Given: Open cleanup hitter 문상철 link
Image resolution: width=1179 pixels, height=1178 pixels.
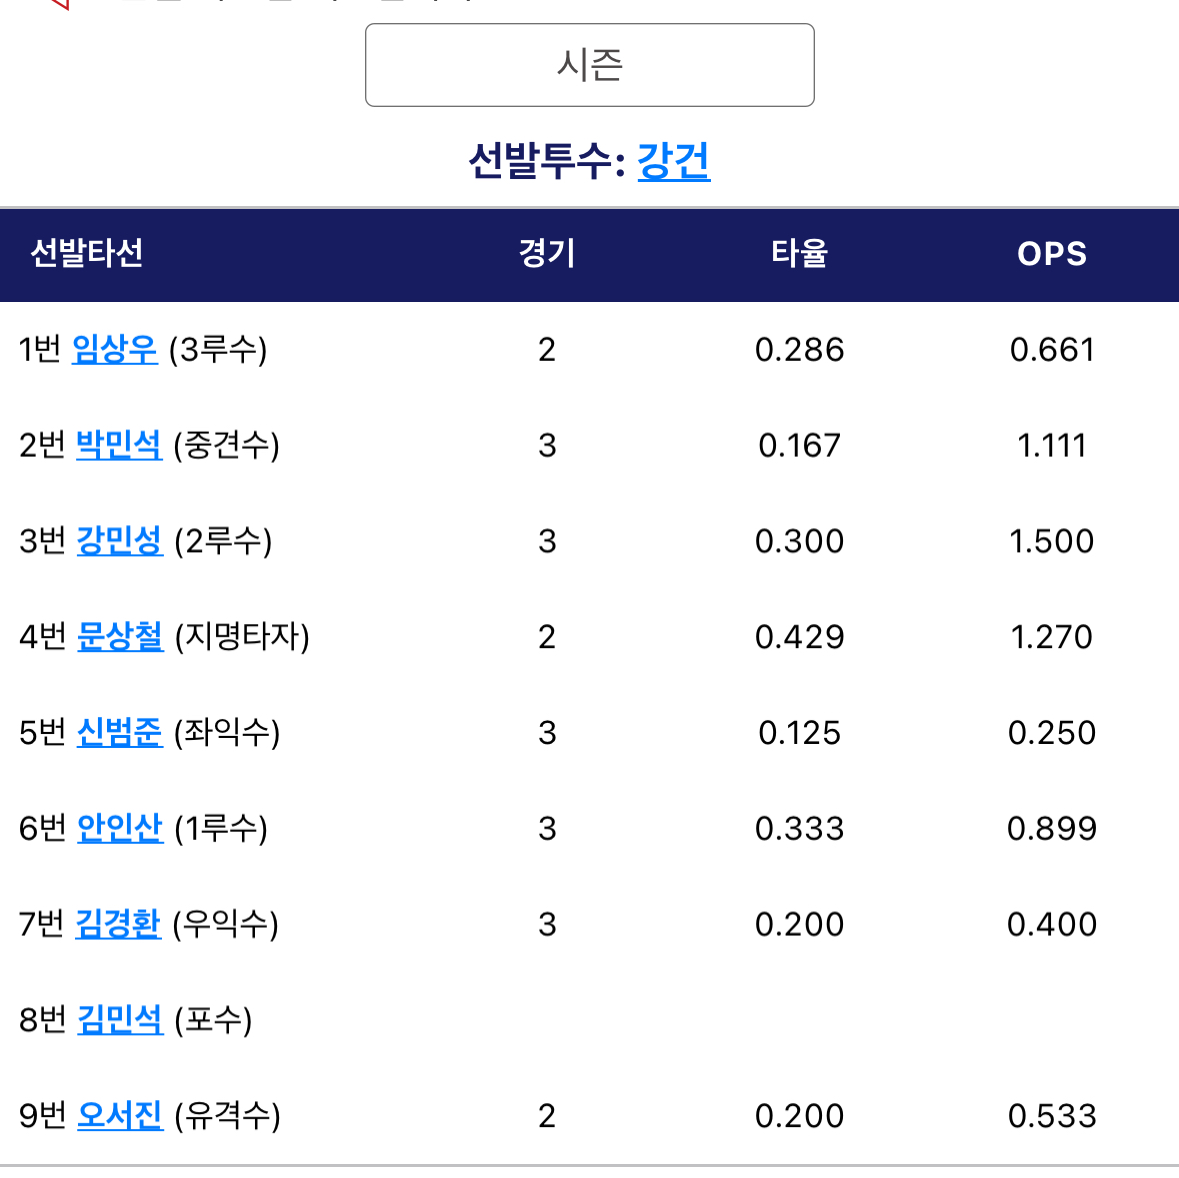Looking at the screenshot, I should pyautogui.click(x=119, y=636).
